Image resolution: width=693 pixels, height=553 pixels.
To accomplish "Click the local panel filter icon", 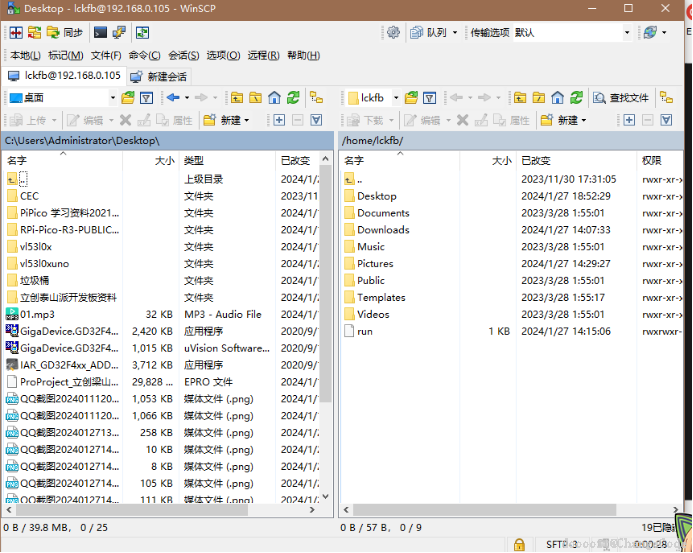I will [x=147, y=98].
